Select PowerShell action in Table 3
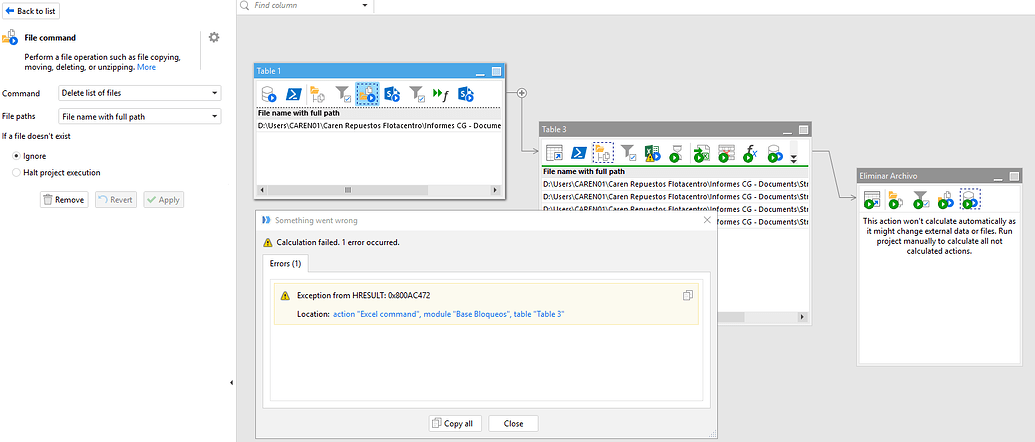 click(x=579, y=154)
